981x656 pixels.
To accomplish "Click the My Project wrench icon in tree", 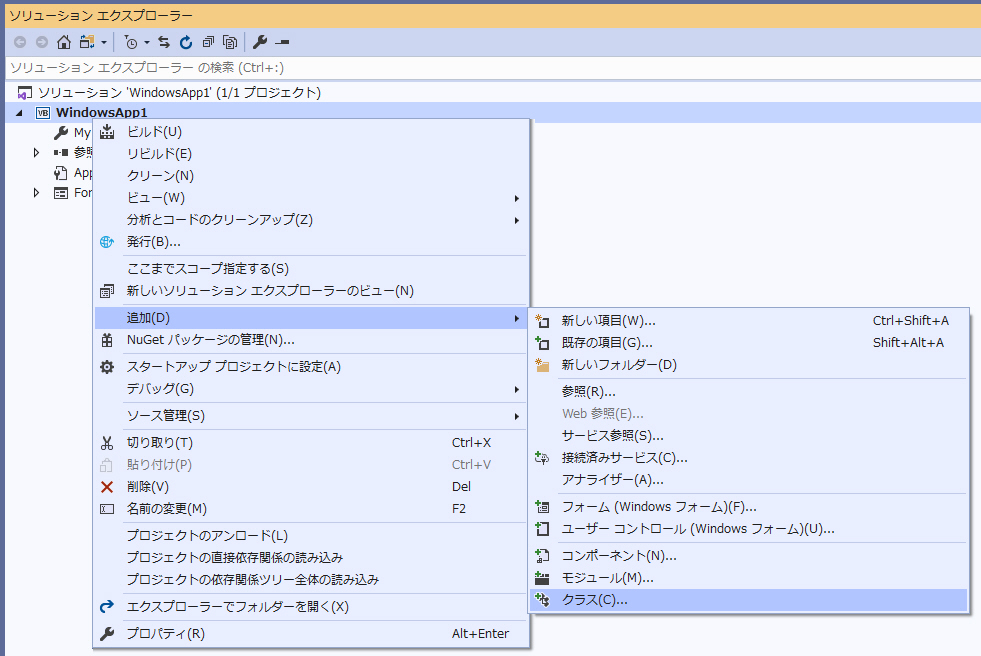I will [x=61, y=133].
